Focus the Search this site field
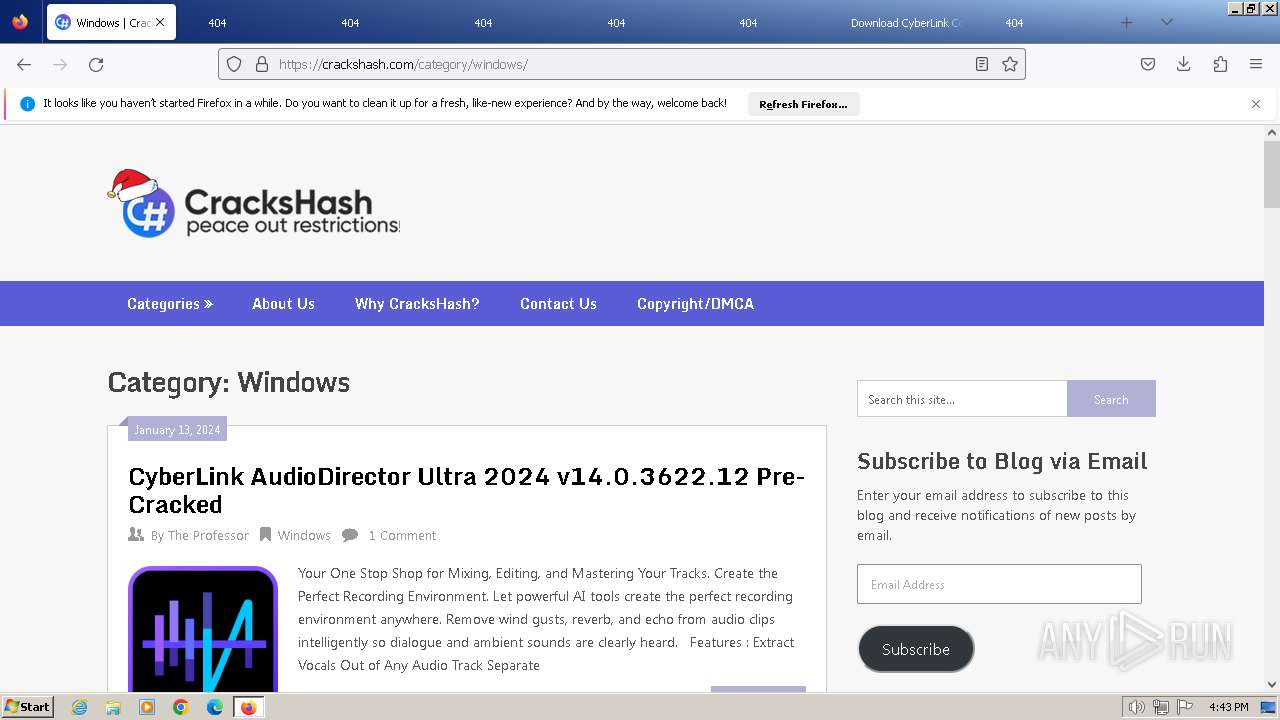Image resolution: width=1280 pixels, height=720 pixels. pyautogui.click(x=962, y=399)
